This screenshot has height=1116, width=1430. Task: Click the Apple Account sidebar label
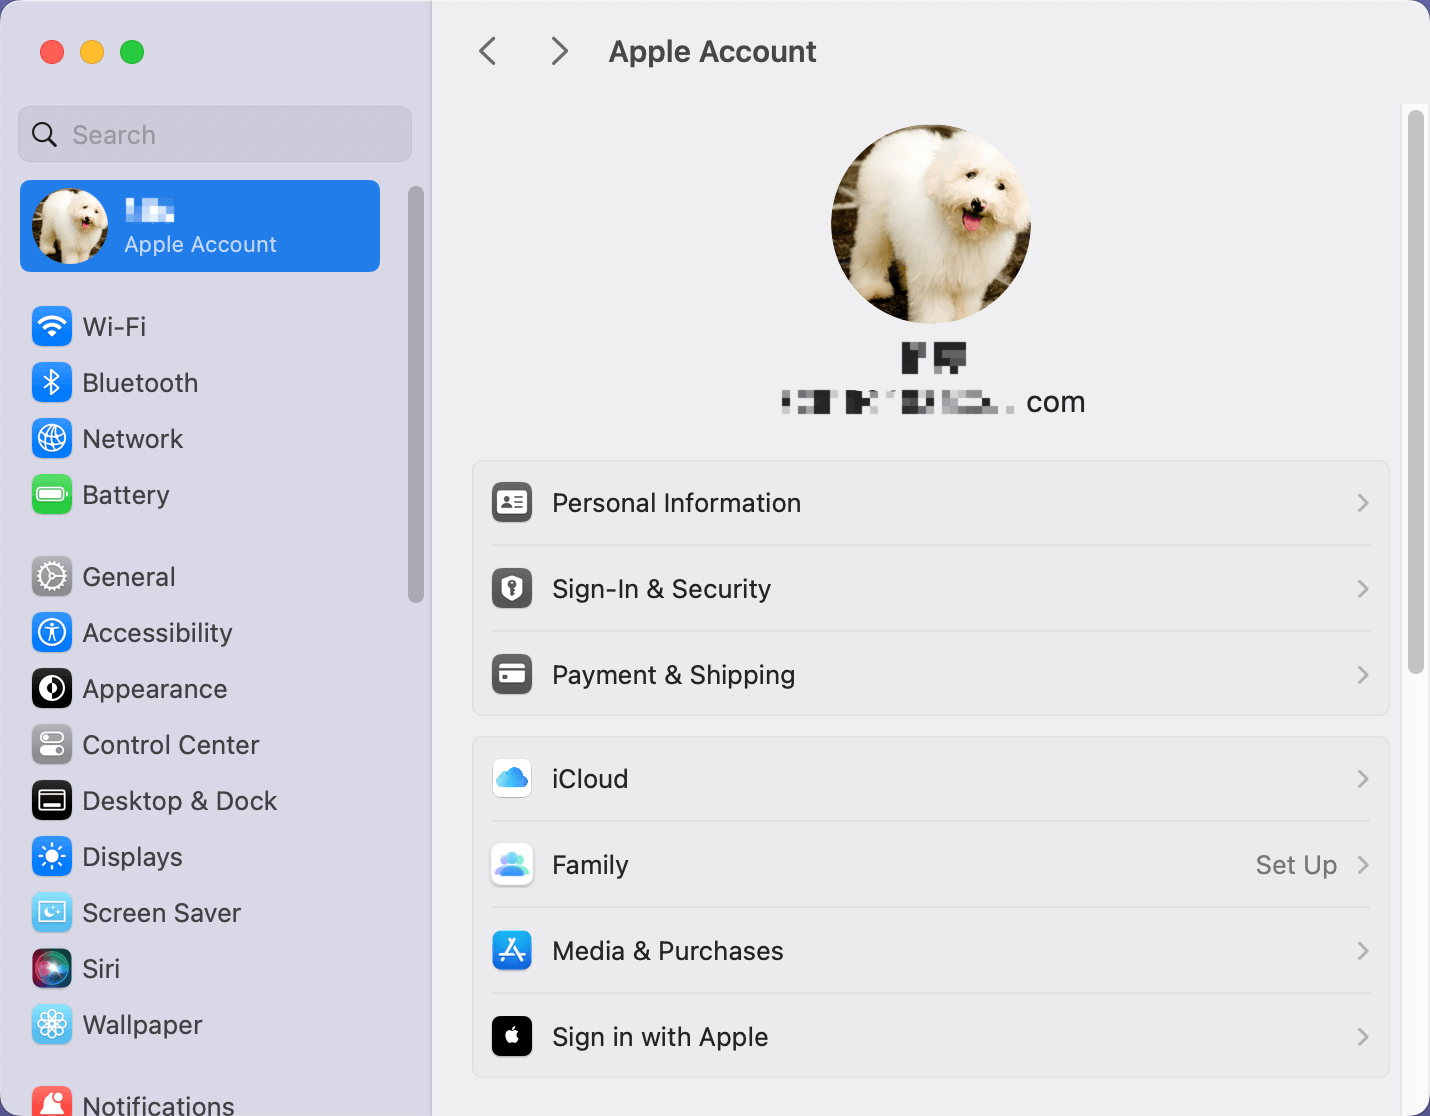point(200,245)
